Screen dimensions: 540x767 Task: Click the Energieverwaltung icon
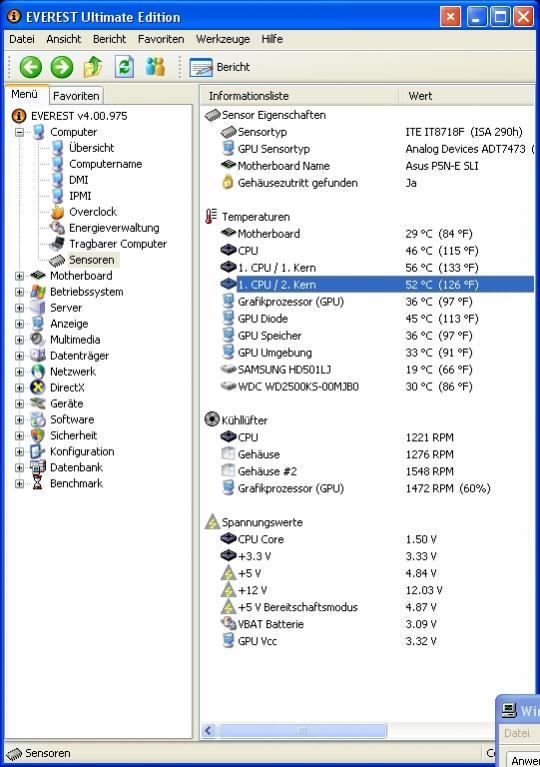point(58,228)
